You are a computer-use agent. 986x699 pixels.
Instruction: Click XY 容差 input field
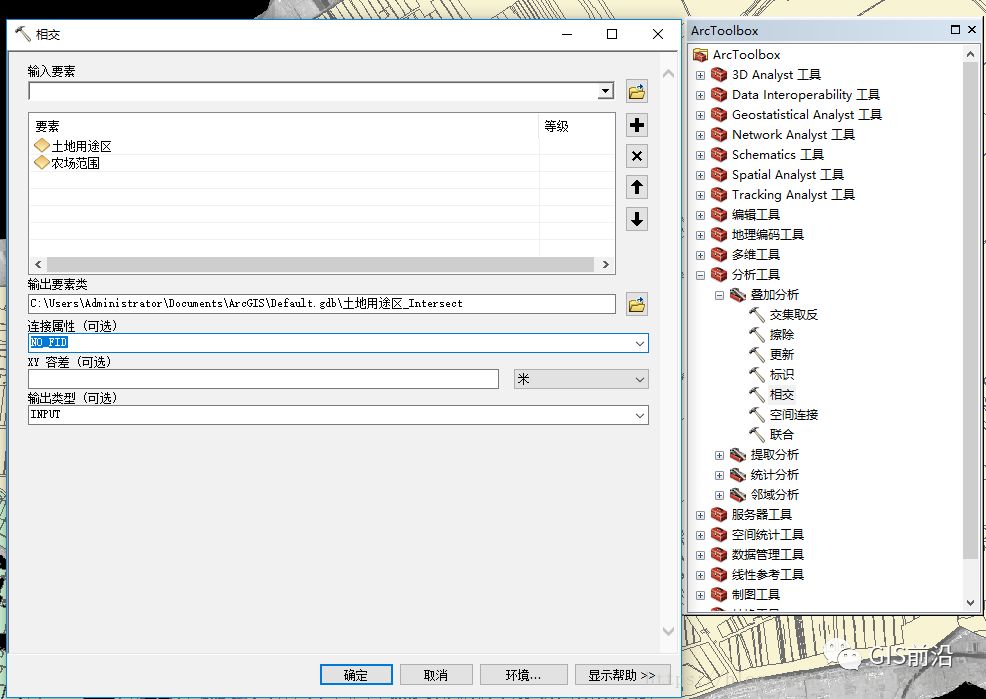tap(263, 379)
